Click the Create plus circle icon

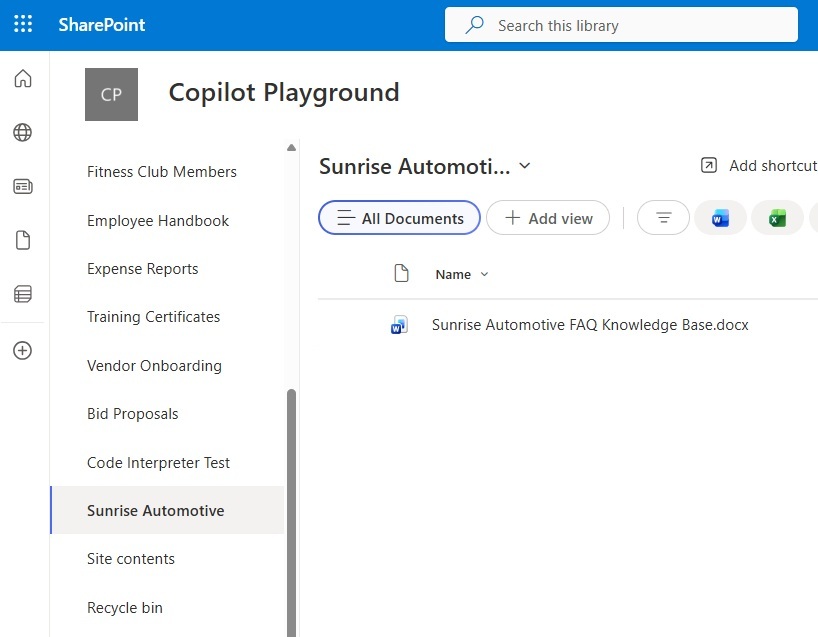pyautogui.click(x=22, y=351)
